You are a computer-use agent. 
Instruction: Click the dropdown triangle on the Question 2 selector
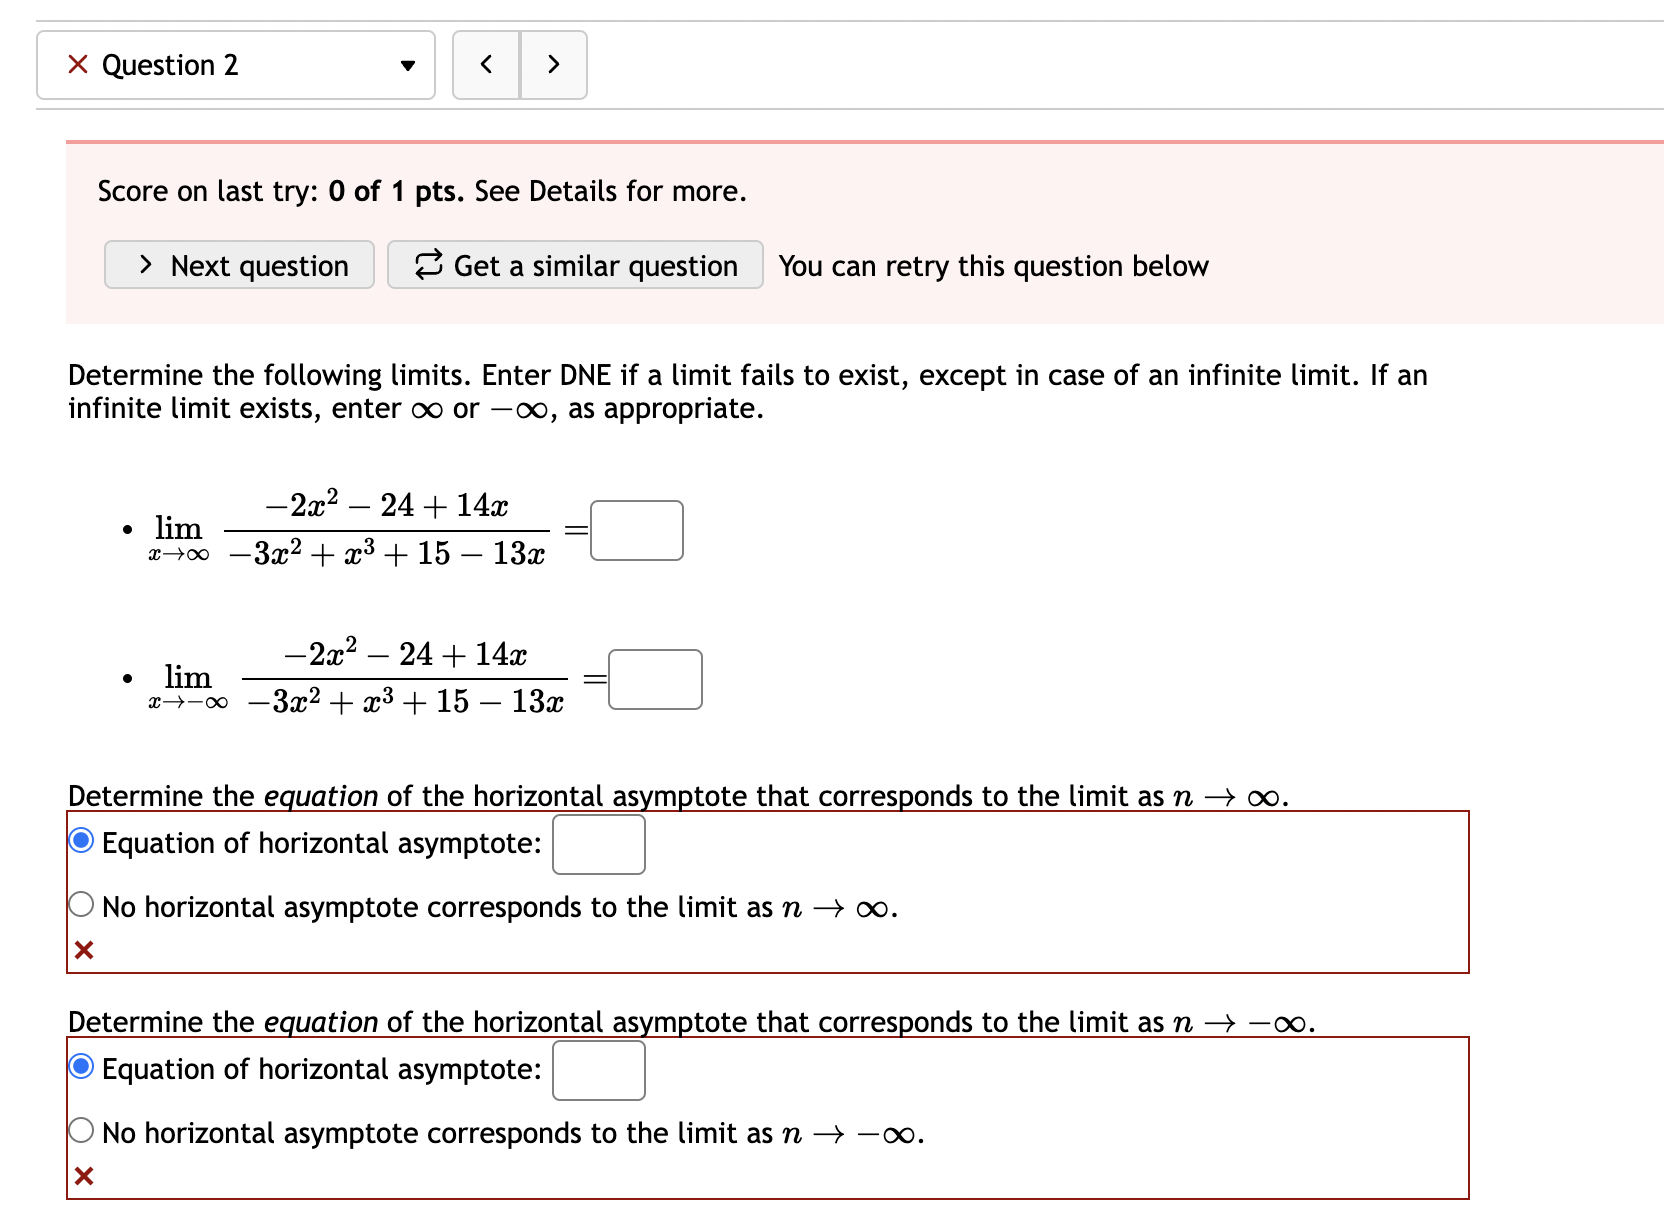[x=408, y=64]
